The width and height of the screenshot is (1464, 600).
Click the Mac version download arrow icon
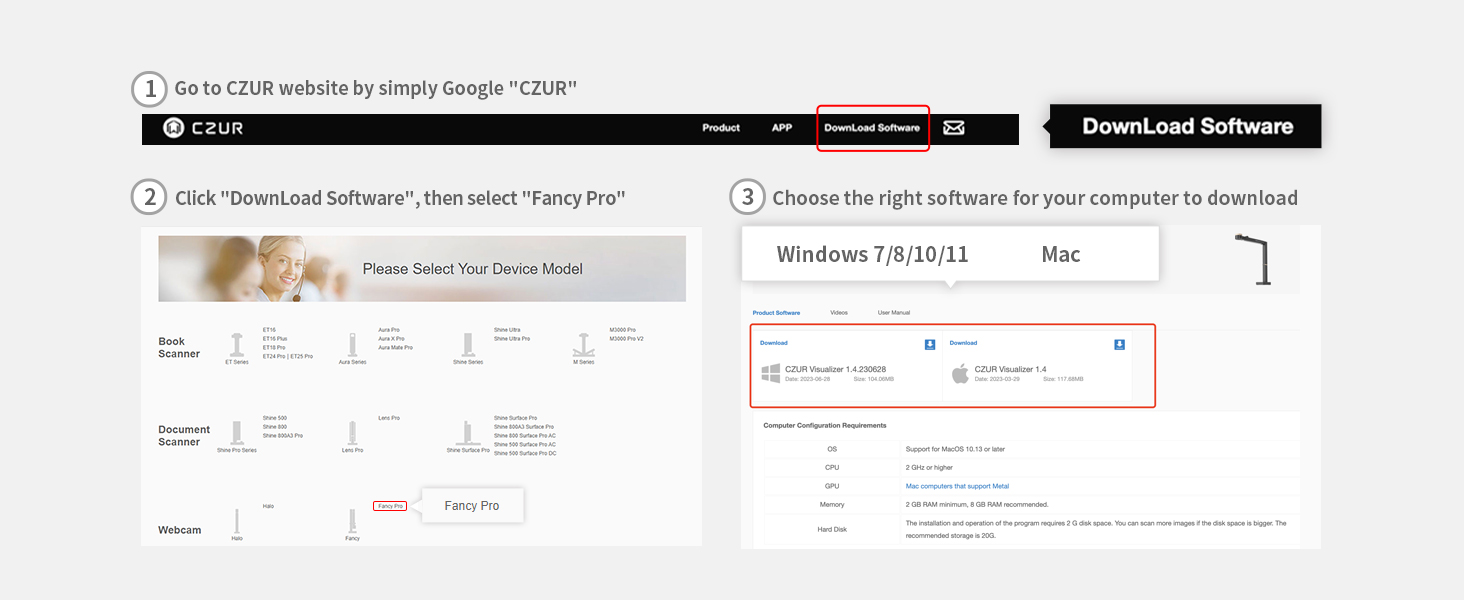(x=1119, y=344)
